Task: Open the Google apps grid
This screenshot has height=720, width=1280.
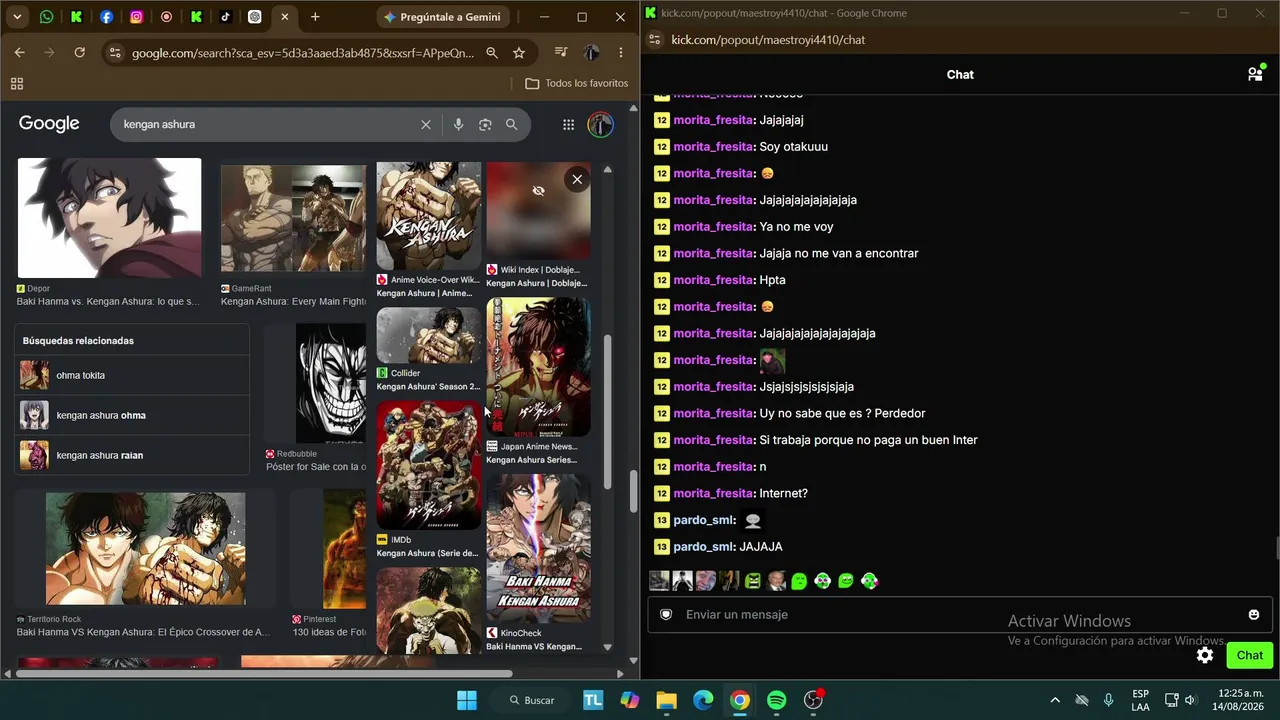Action: coord(568,124)
